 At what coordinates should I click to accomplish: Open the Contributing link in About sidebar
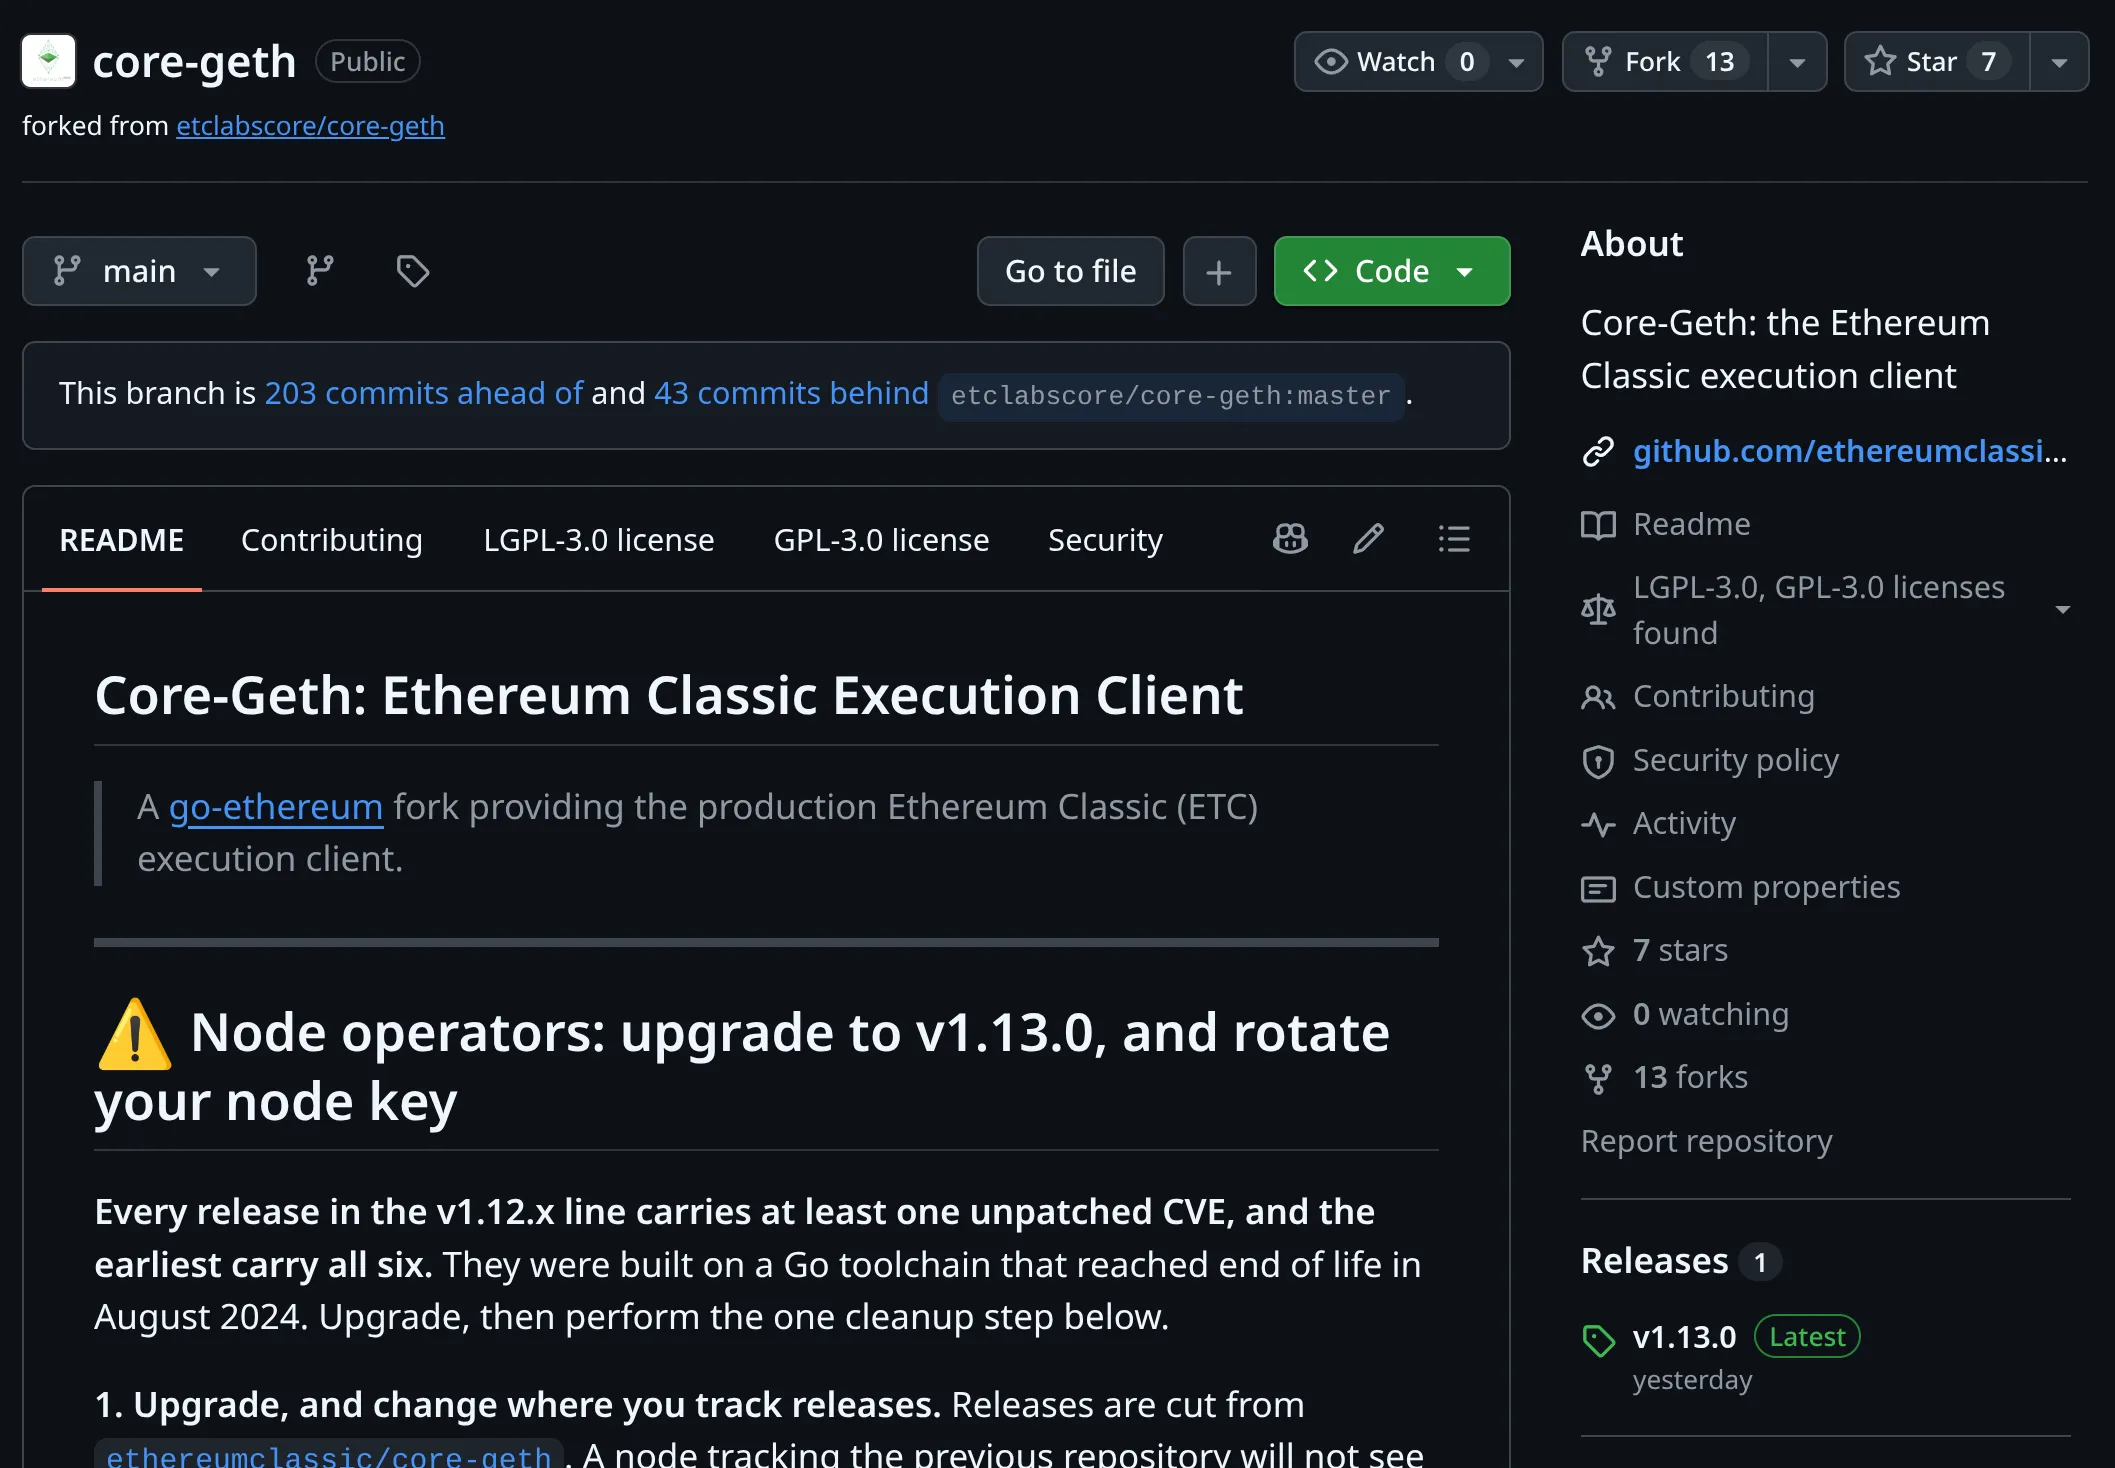click(1724, 697)
